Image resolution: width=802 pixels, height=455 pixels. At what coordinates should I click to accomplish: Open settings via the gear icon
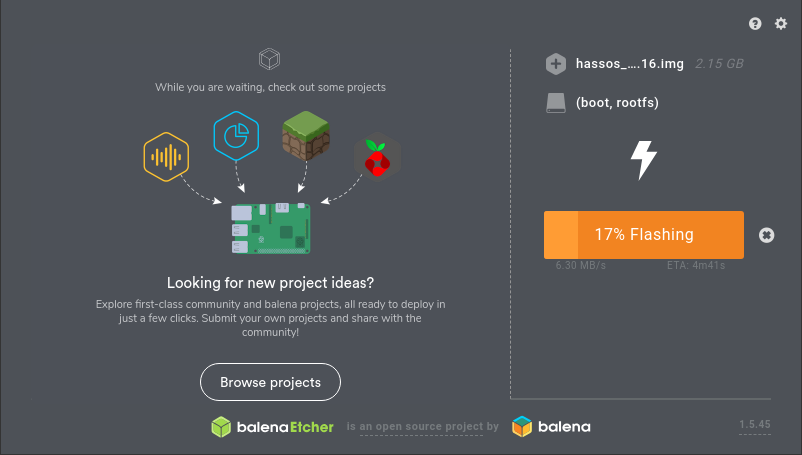(x=781, y=24)
